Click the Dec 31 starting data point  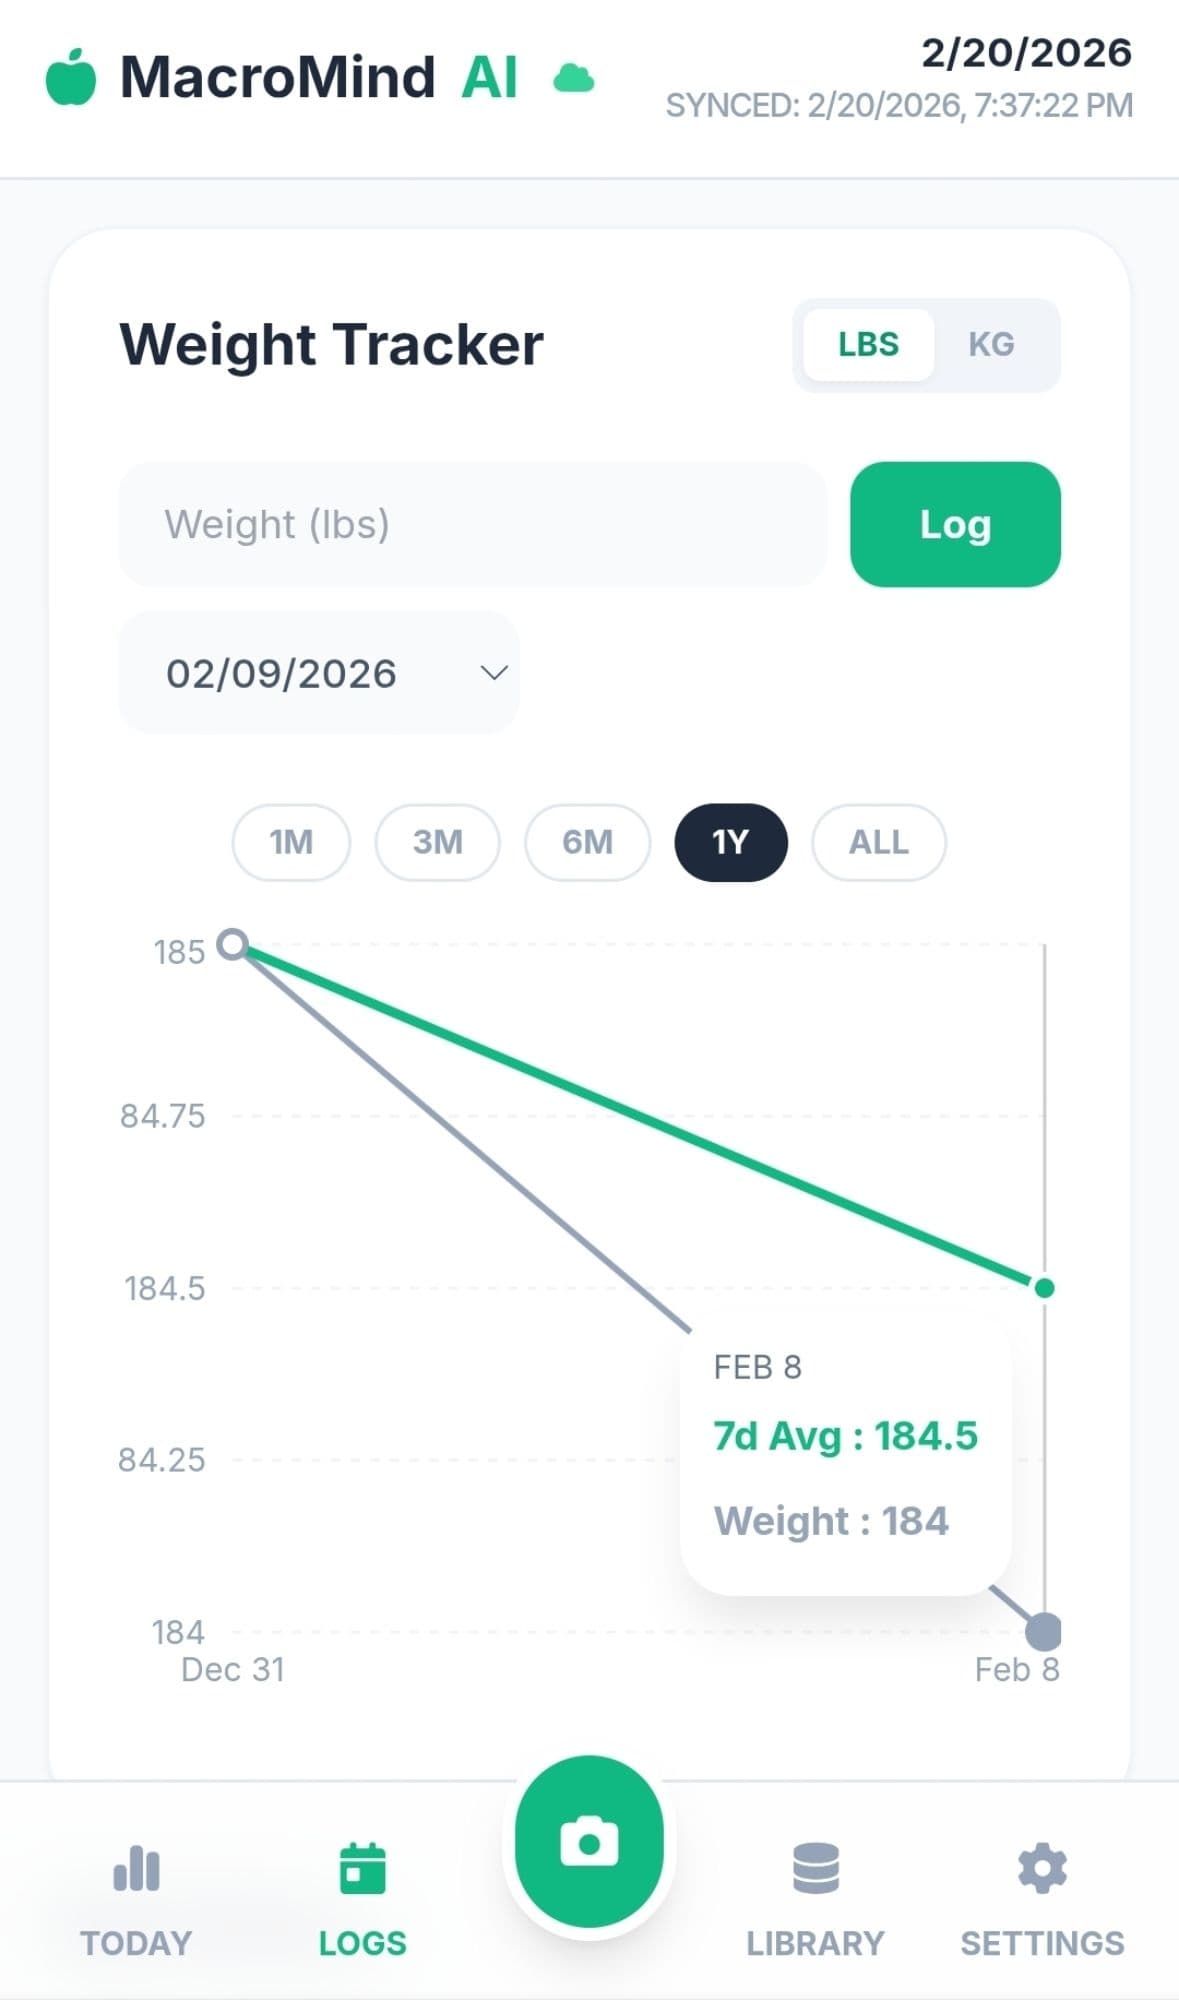[x=233, y=944]
